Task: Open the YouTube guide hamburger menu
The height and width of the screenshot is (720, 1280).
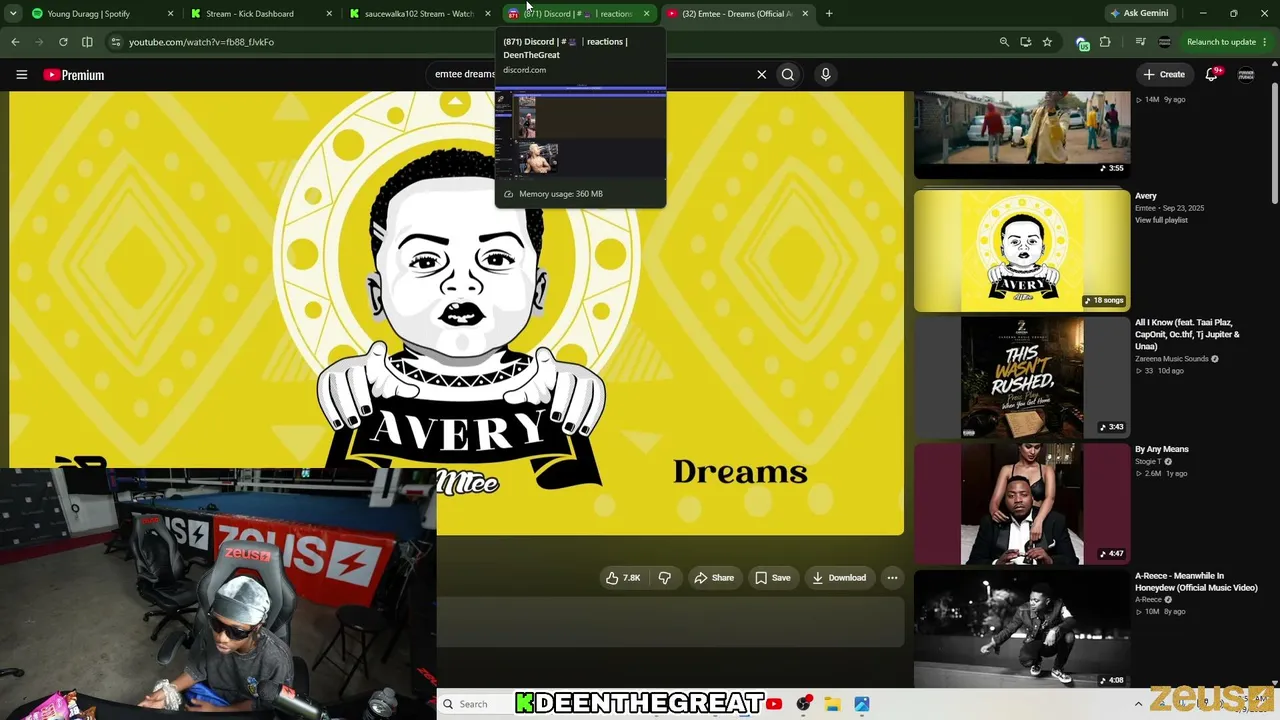Action: 21,74
